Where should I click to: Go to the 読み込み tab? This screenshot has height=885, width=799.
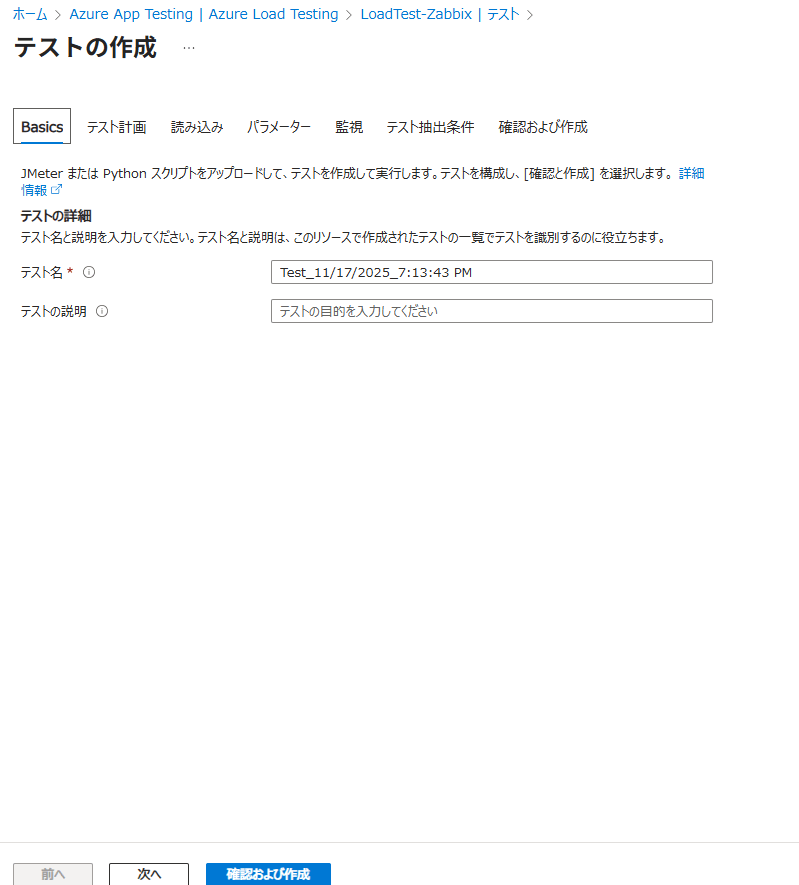click(x=197, y=127)
